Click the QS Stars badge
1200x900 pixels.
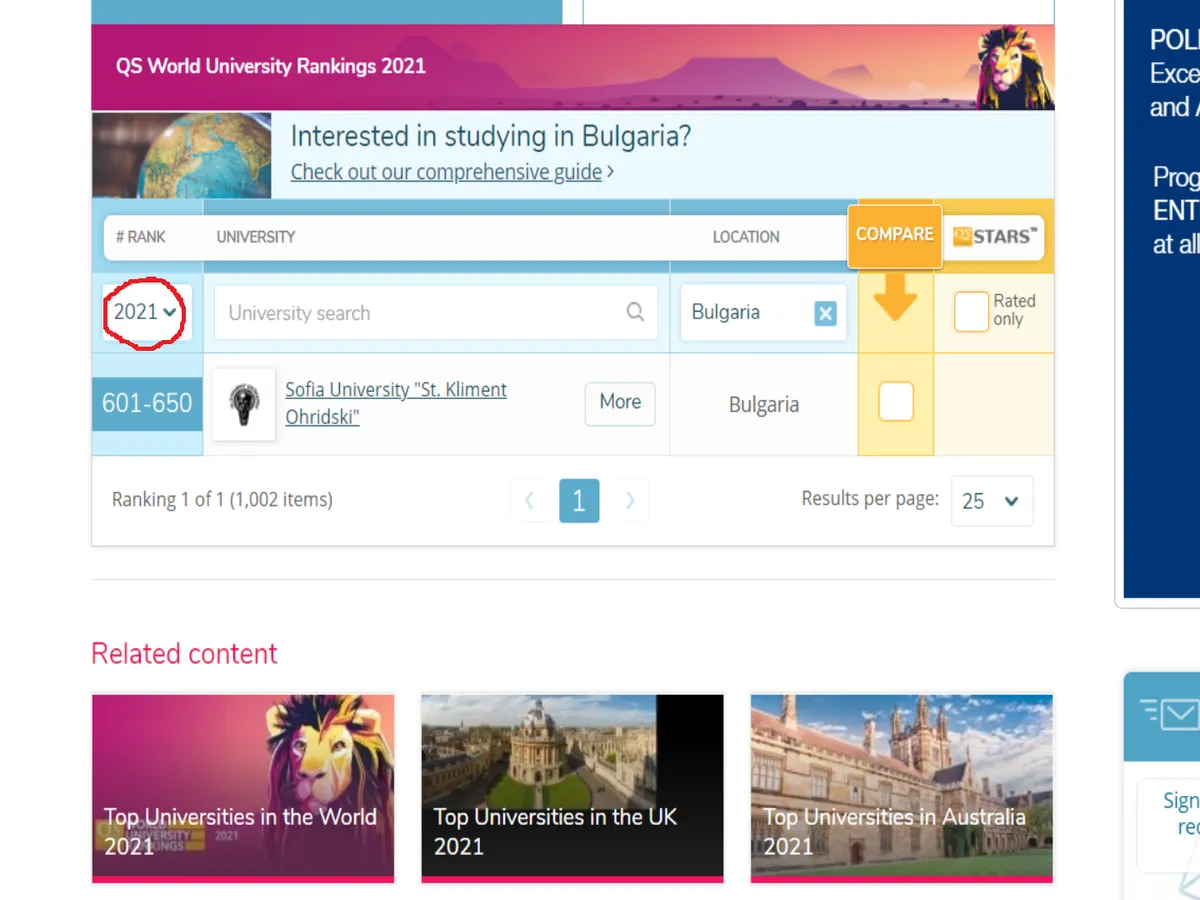coord(993,236)
